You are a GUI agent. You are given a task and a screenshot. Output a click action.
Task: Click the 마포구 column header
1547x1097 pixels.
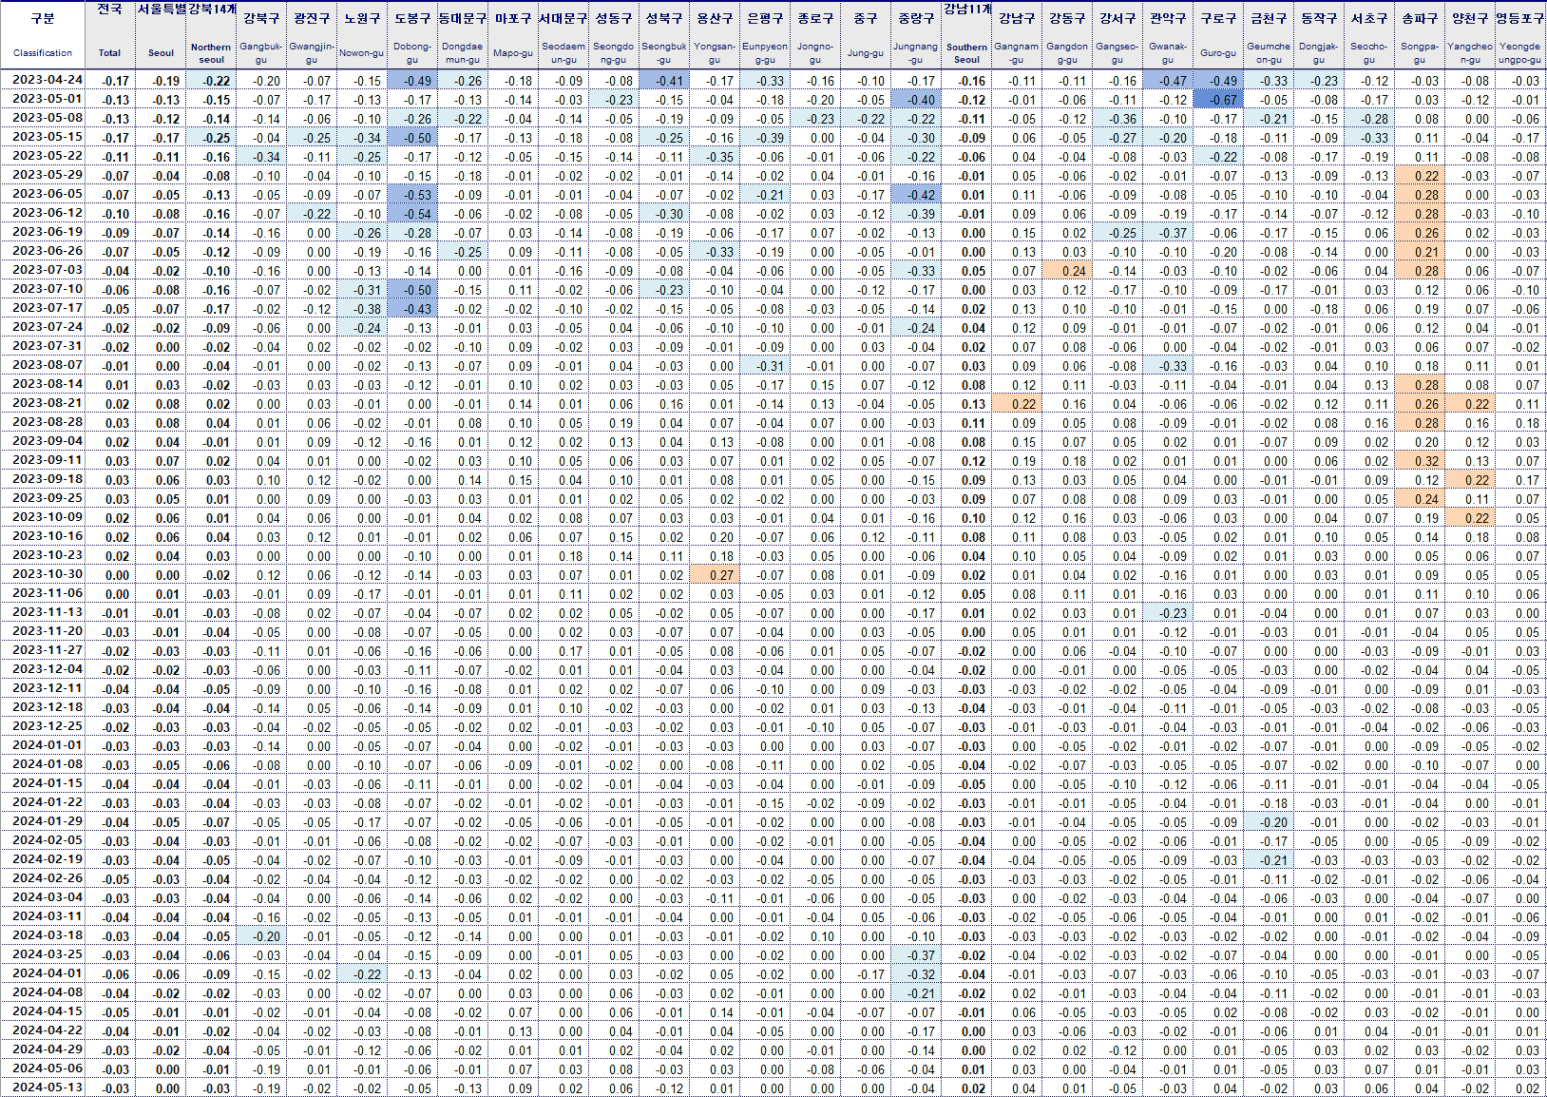tap(513, 19)
